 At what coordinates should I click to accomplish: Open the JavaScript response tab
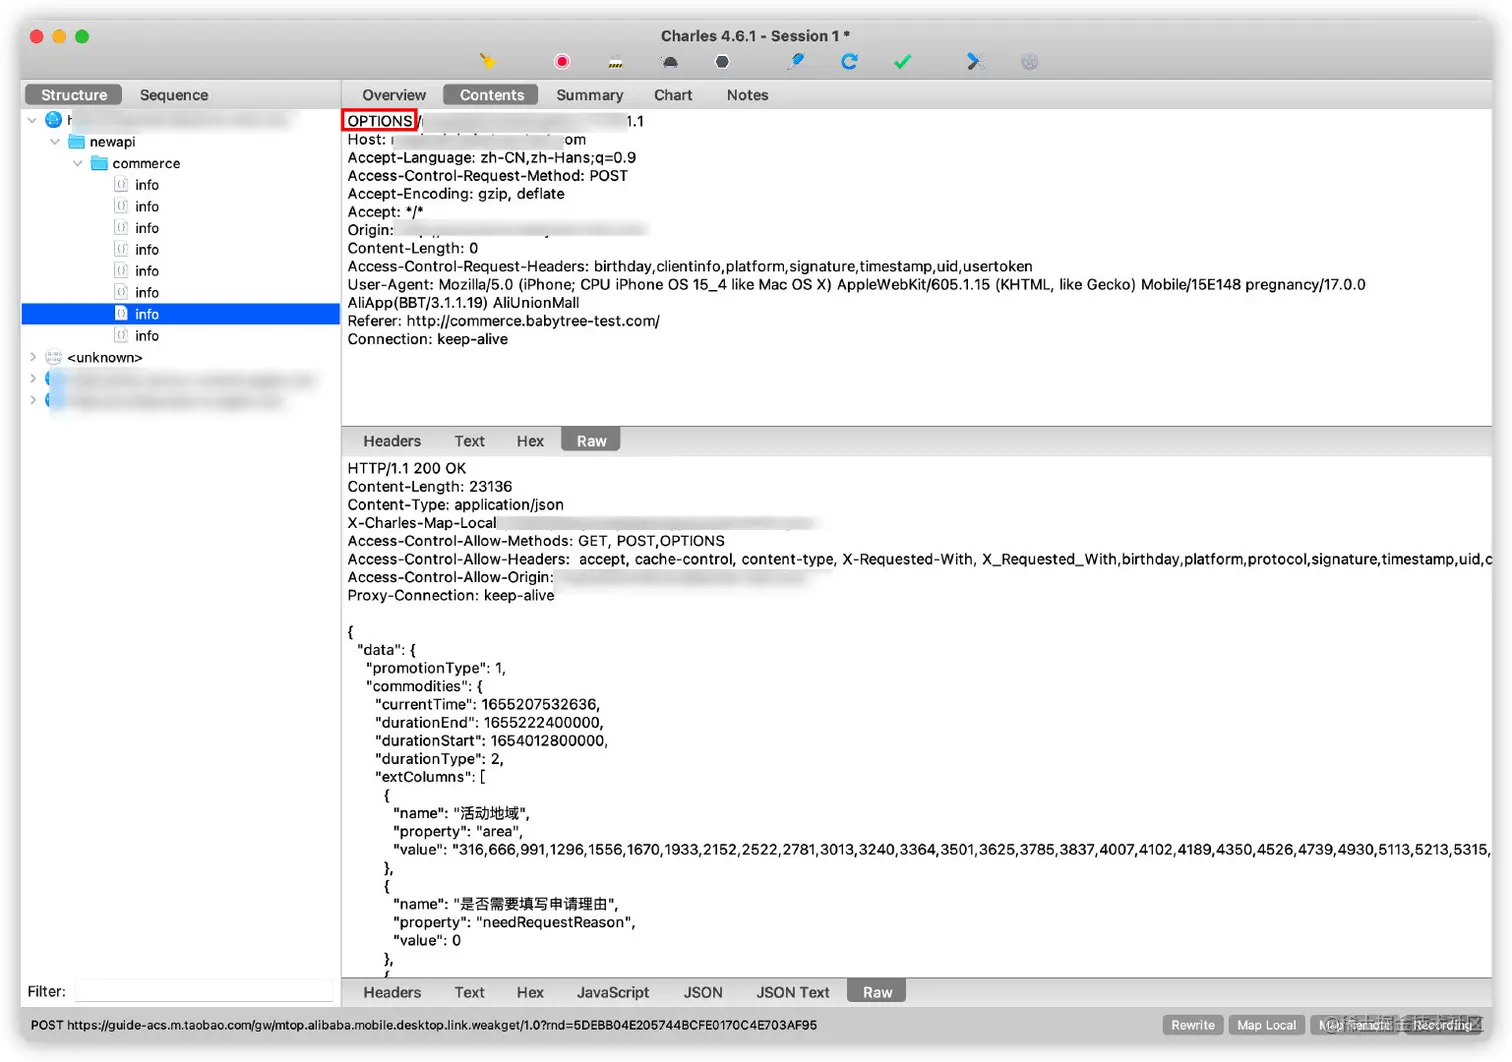point(613,992)
